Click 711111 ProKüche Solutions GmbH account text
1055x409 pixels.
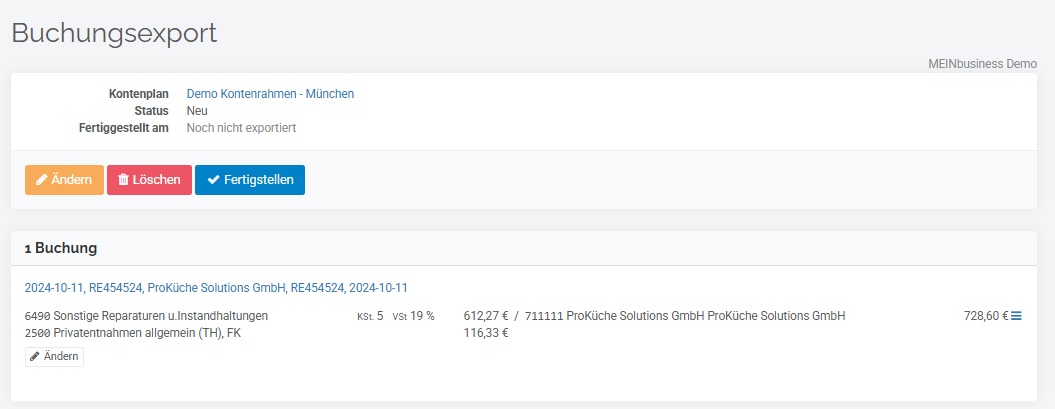pos(685,315)
